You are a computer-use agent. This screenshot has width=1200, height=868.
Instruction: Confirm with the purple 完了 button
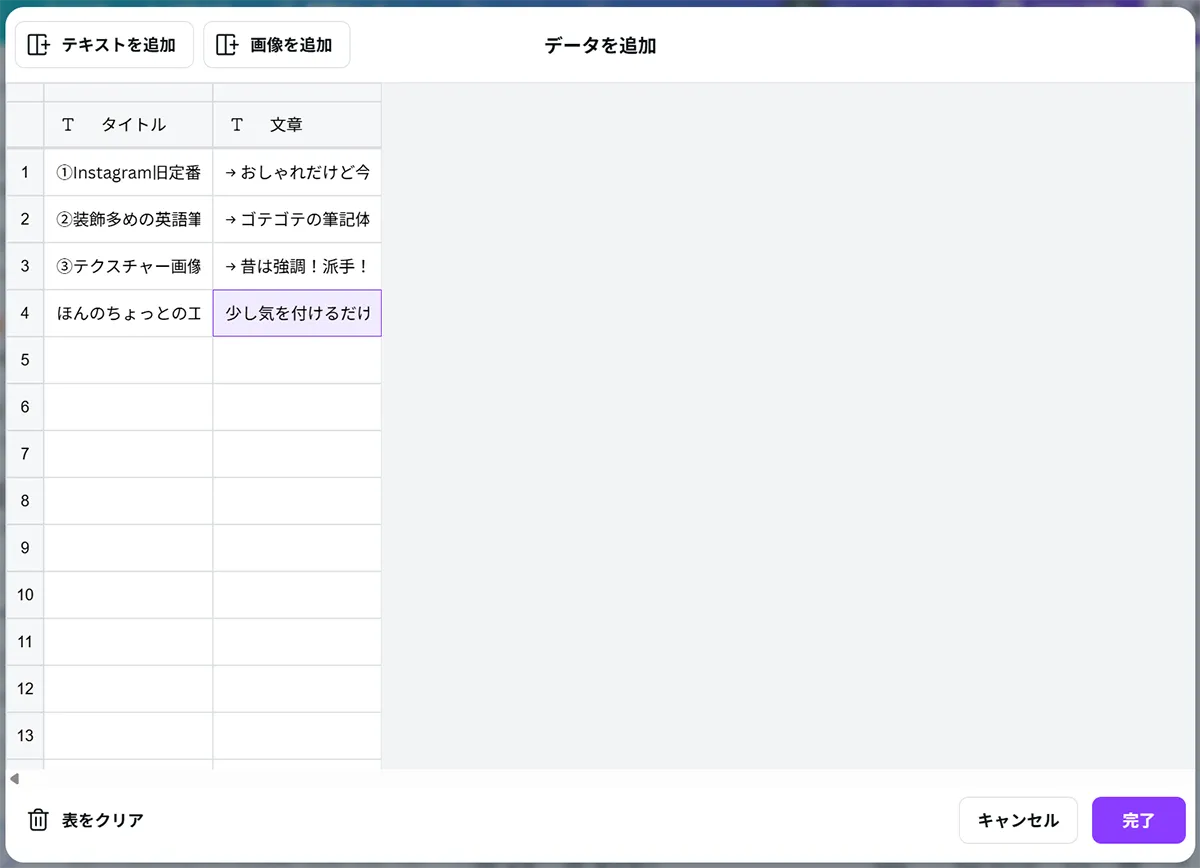[x=1138, y=820]
